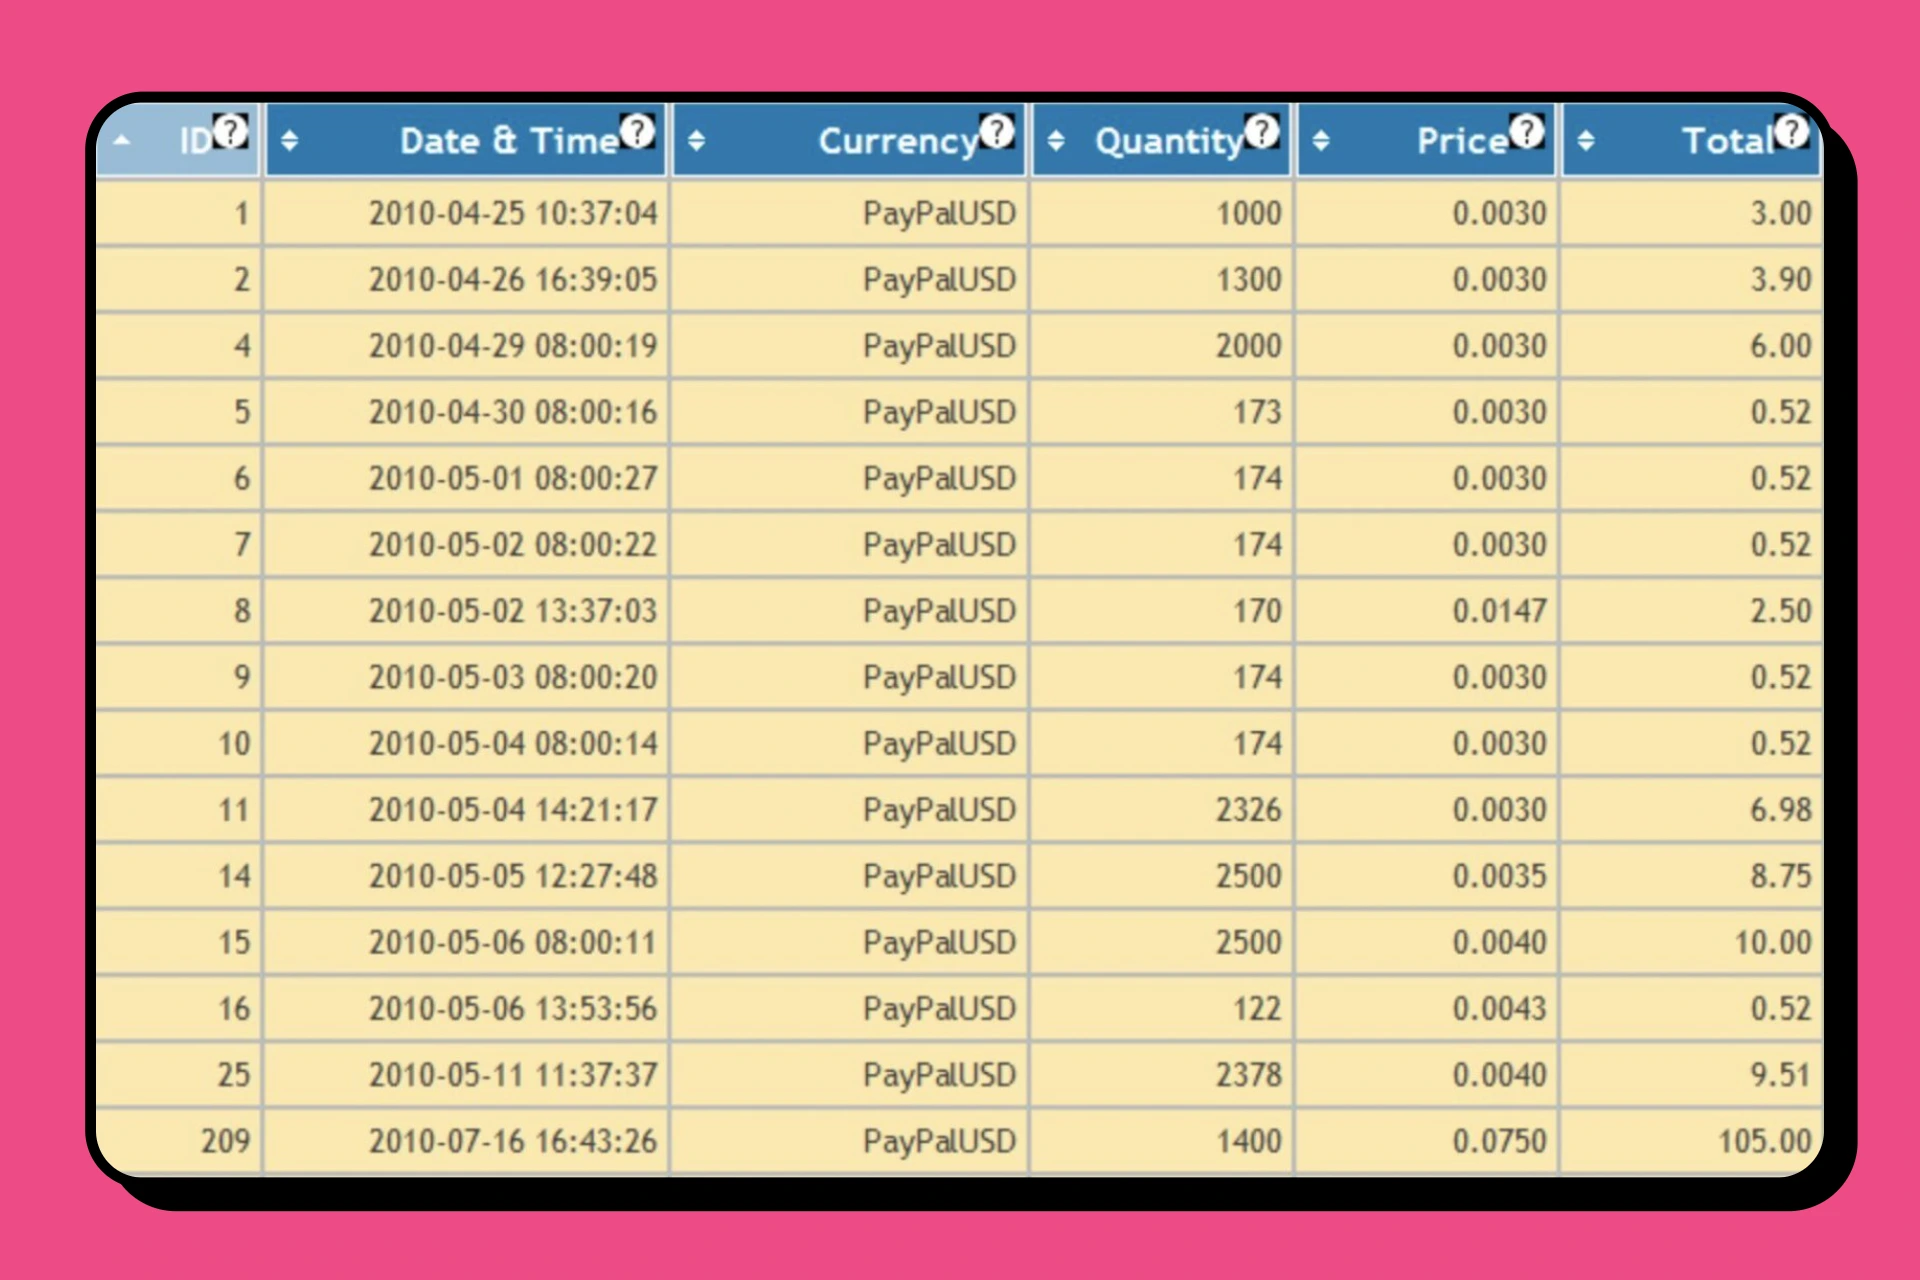Click sort arrows in Total header
Viewport: 1920px width, 1280px height.
click(1586, 141)
